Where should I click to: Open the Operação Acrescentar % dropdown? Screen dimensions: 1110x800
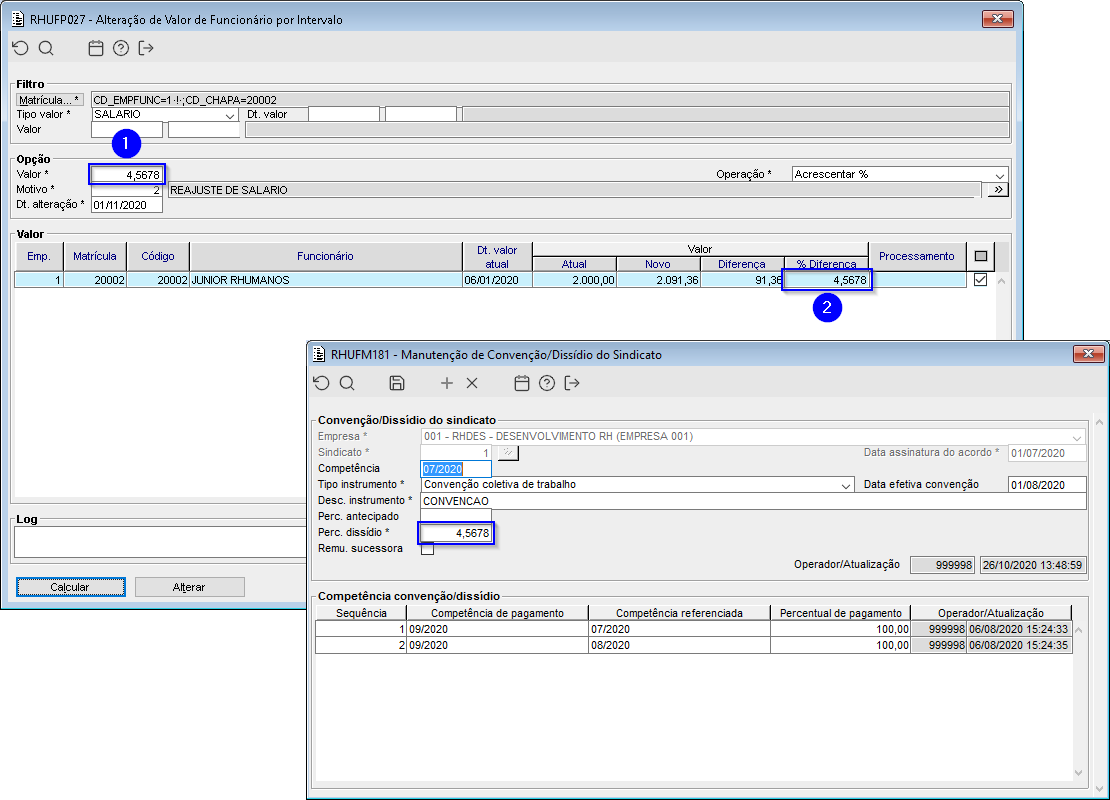coord(1000,175)
